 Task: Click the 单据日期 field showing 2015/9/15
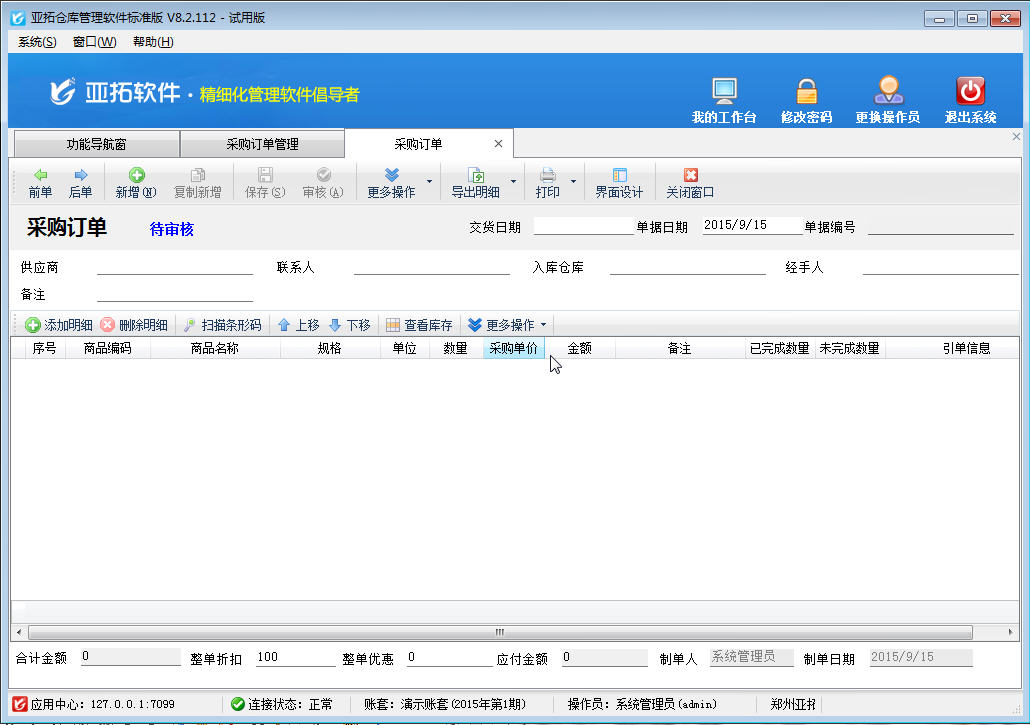(752, 225)
